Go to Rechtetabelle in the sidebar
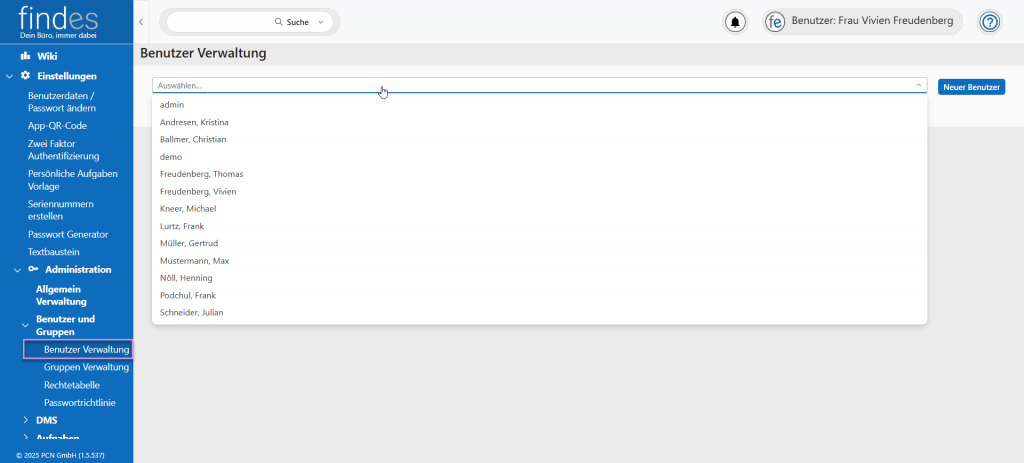Image resolution: width=1024 pixels, height=463 pixels. tap(72, 385)
